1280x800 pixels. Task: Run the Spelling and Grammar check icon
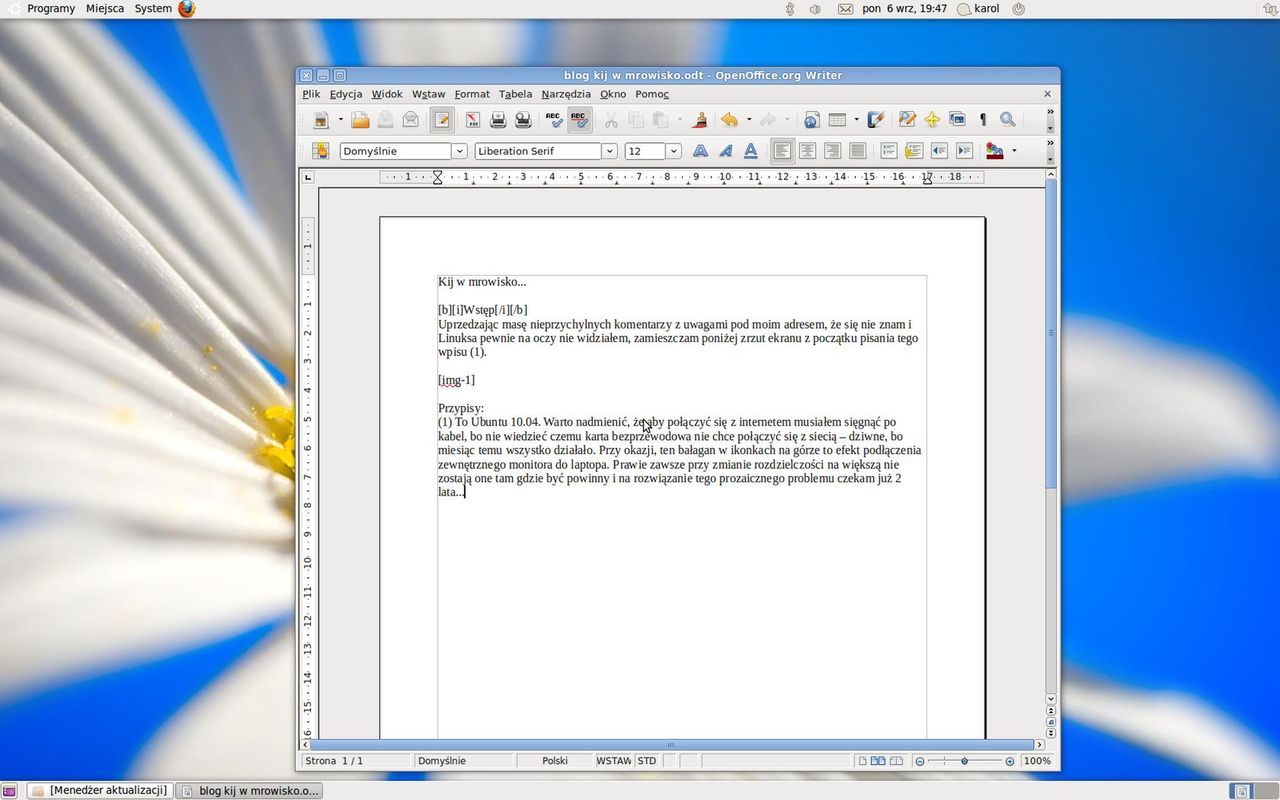(x=554, y=120)
